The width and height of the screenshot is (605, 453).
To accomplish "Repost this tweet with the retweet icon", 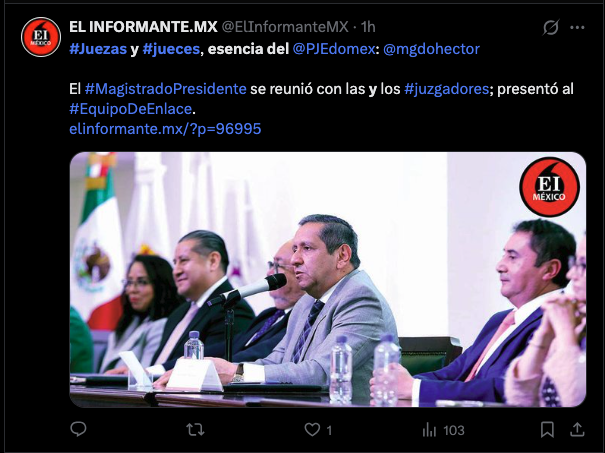I will [195, 429].
